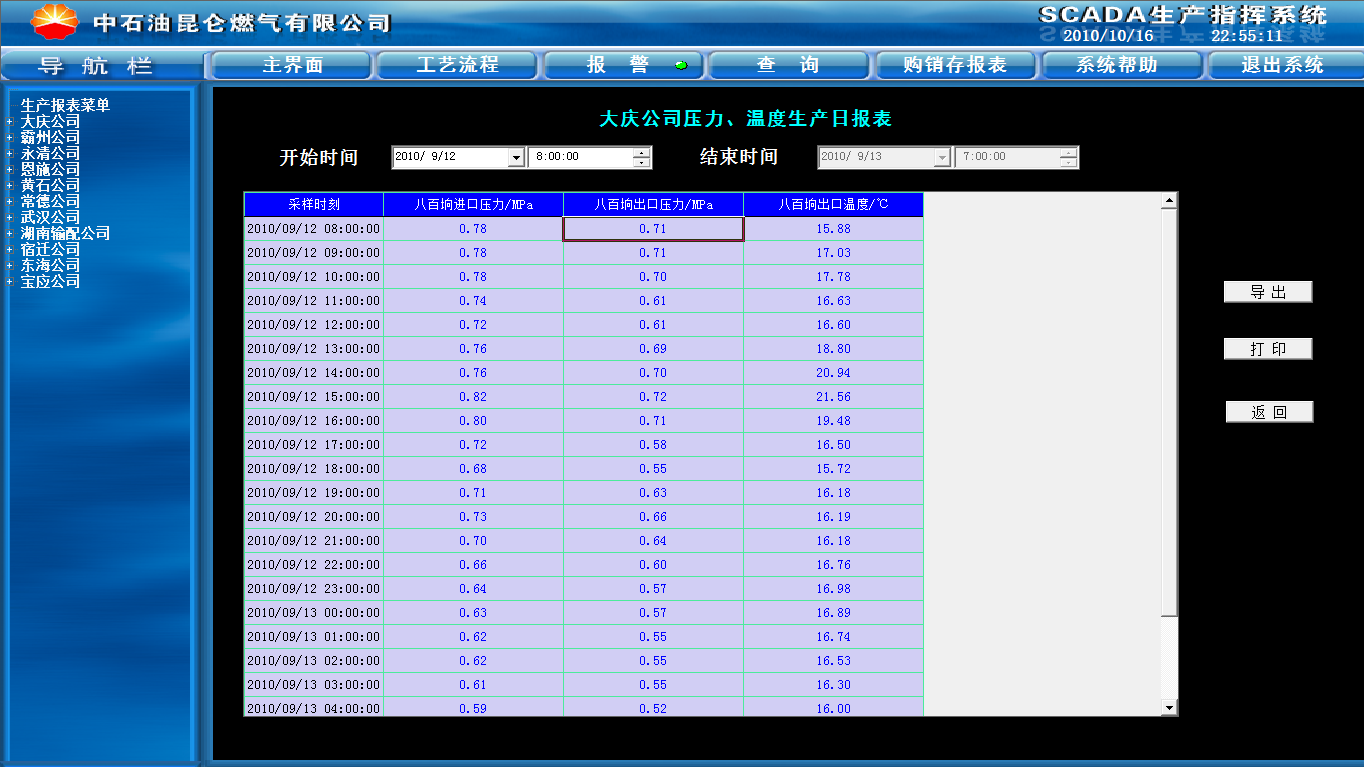This screenshot has height=767, width=1364.
Task: Click the table scrollbar's up arrow
Action: point(1170,201)
